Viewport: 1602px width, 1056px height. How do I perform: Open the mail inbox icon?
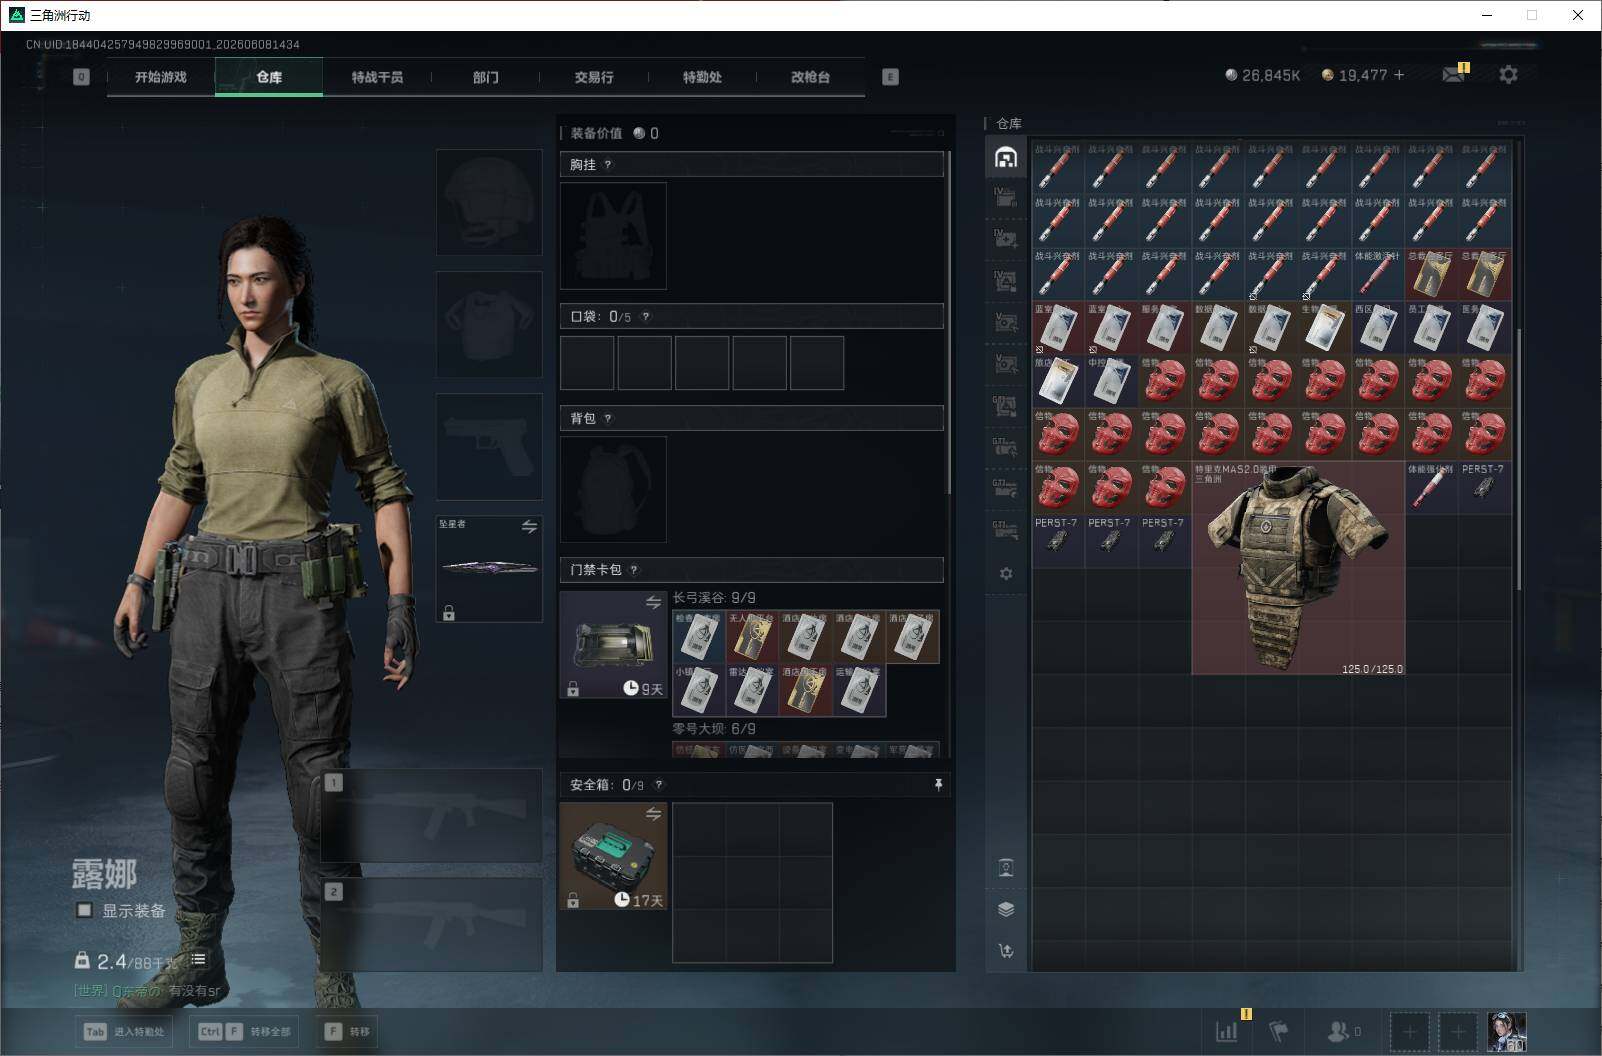pos(1454,75)
